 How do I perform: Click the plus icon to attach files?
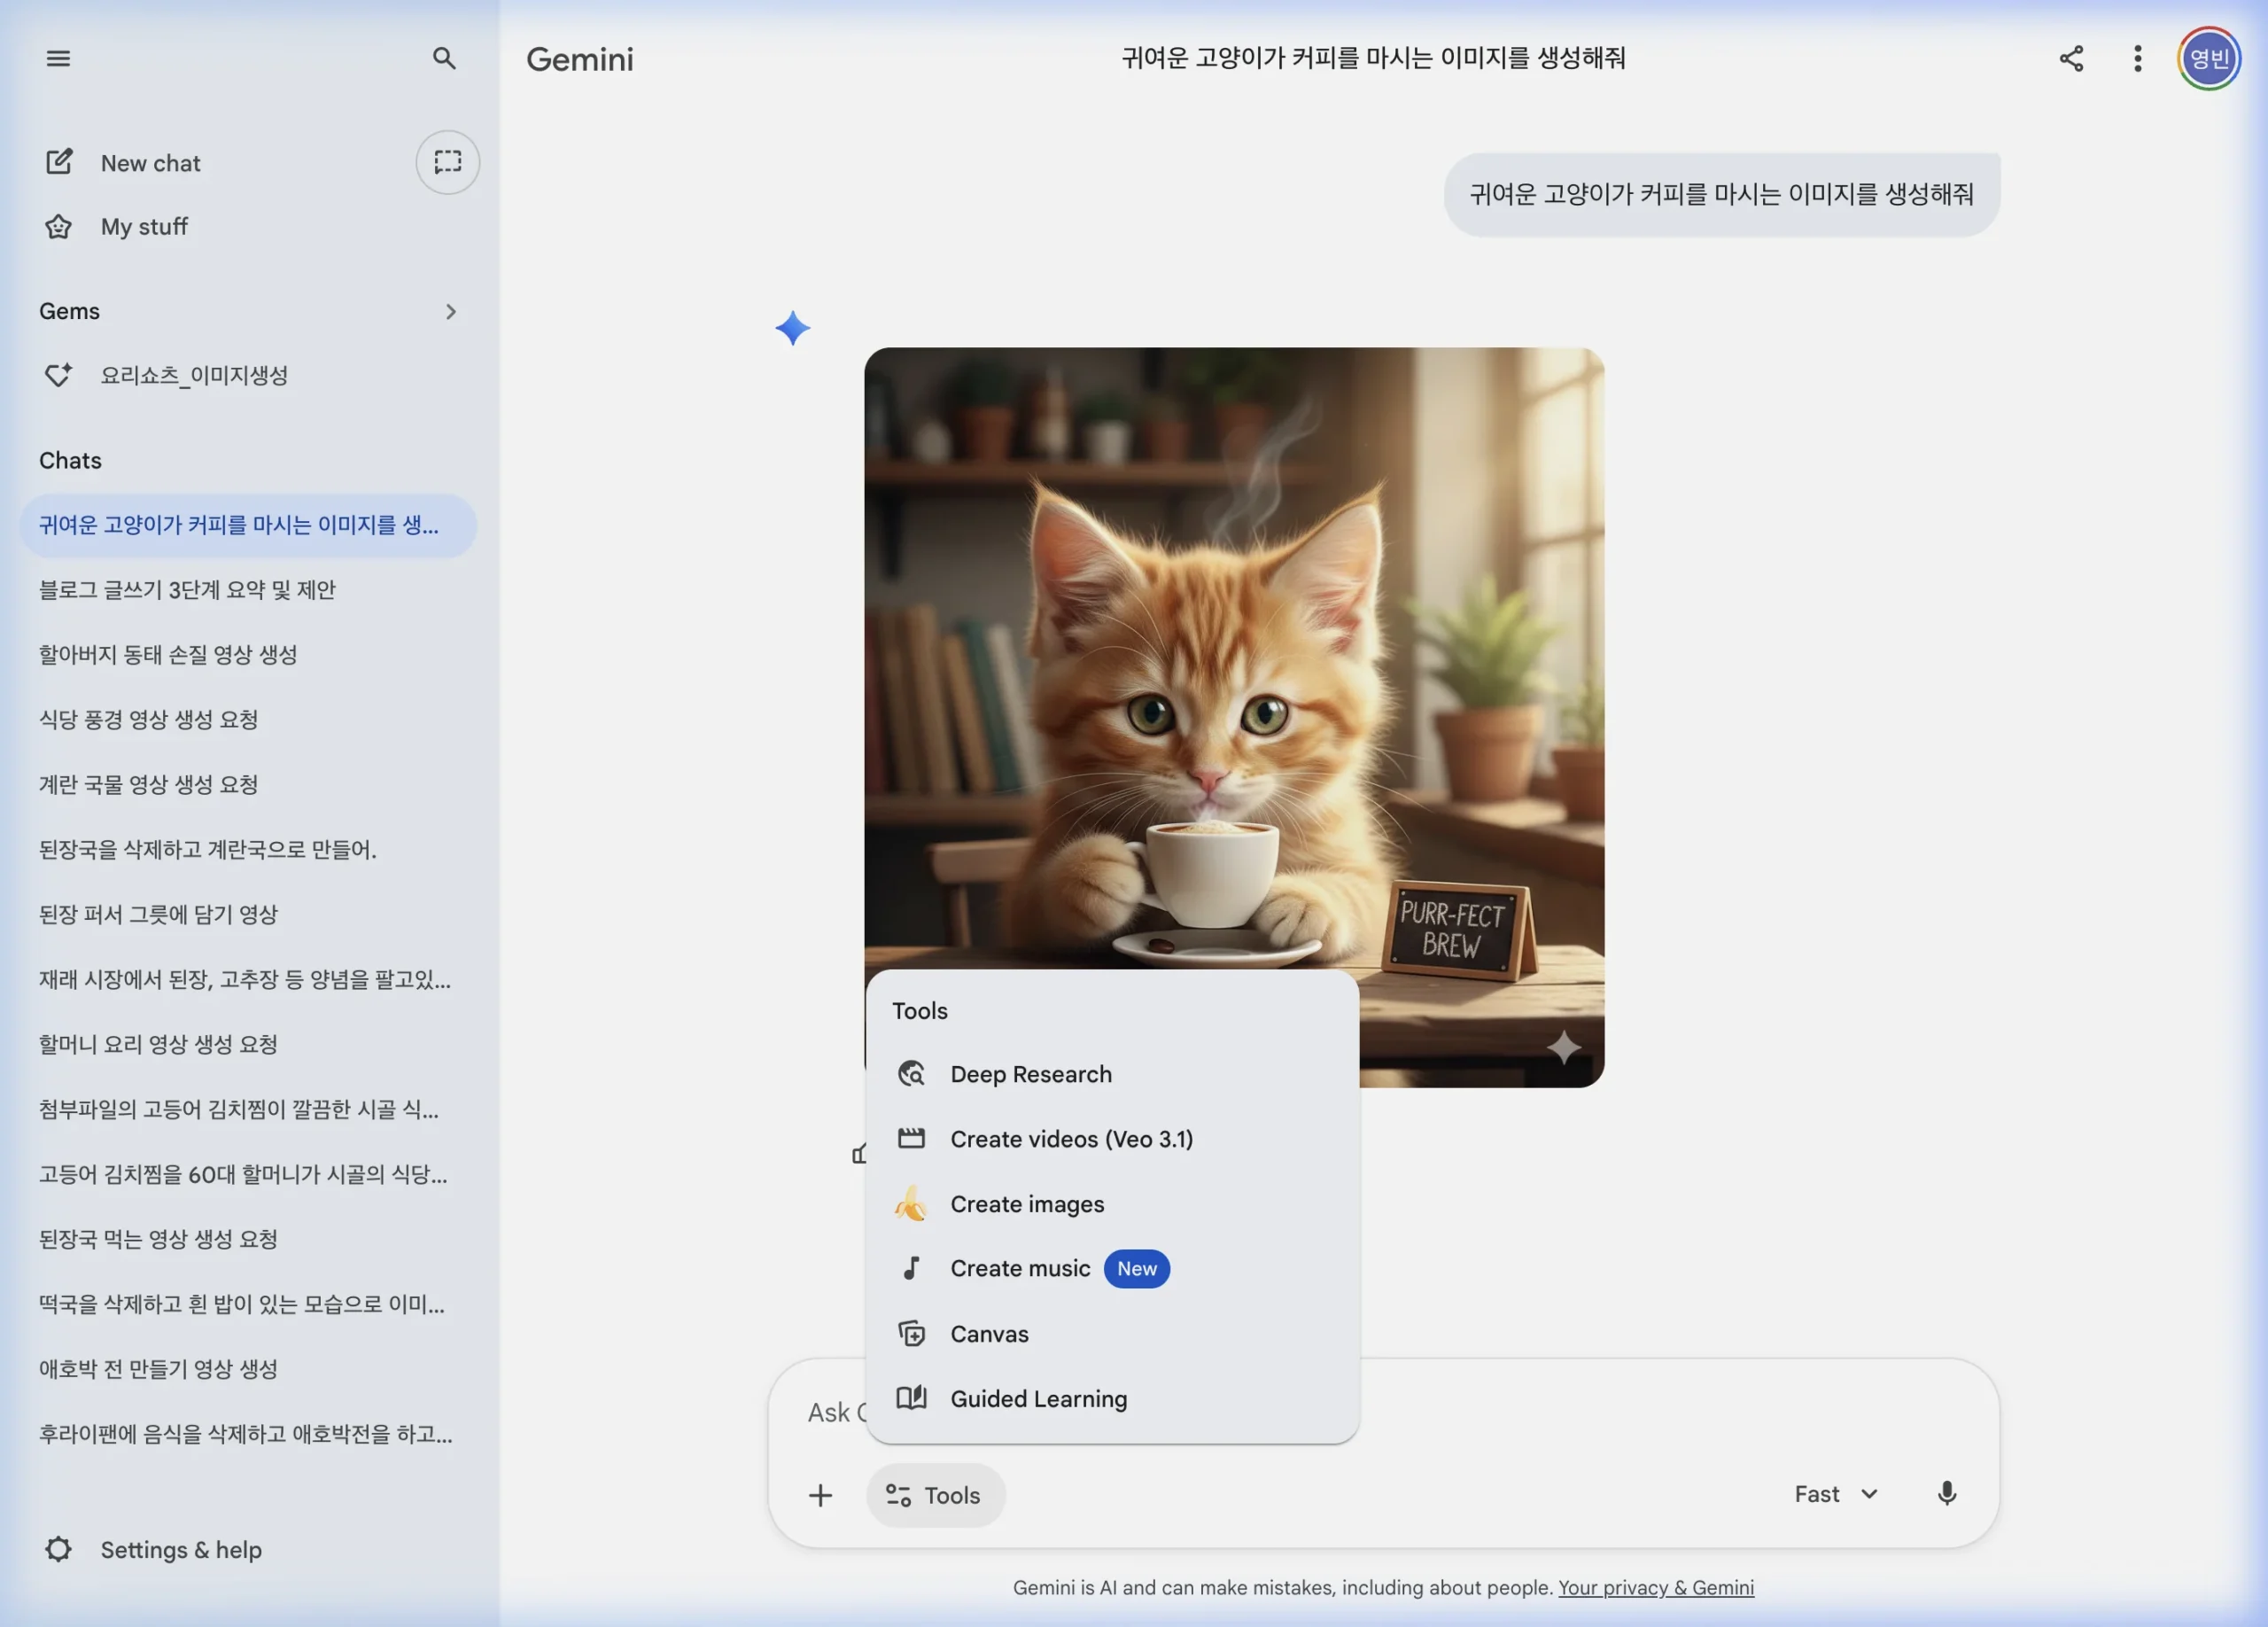pos(819,1494)
